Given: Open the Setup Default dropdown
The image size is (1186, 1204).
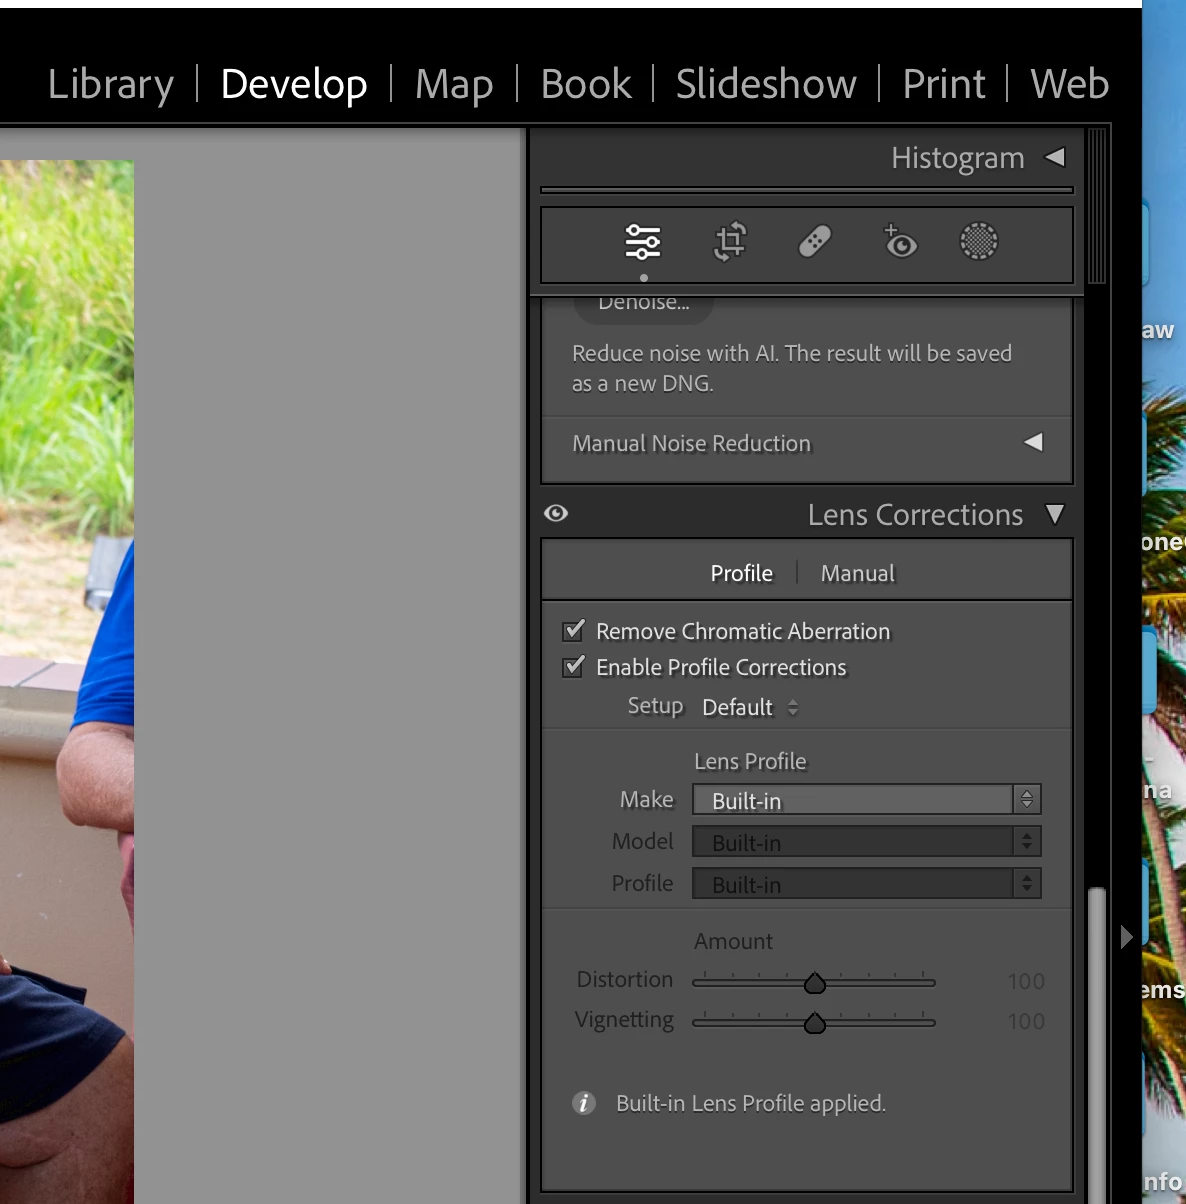Looking at the screenshot, I should (x=750, y=707).
